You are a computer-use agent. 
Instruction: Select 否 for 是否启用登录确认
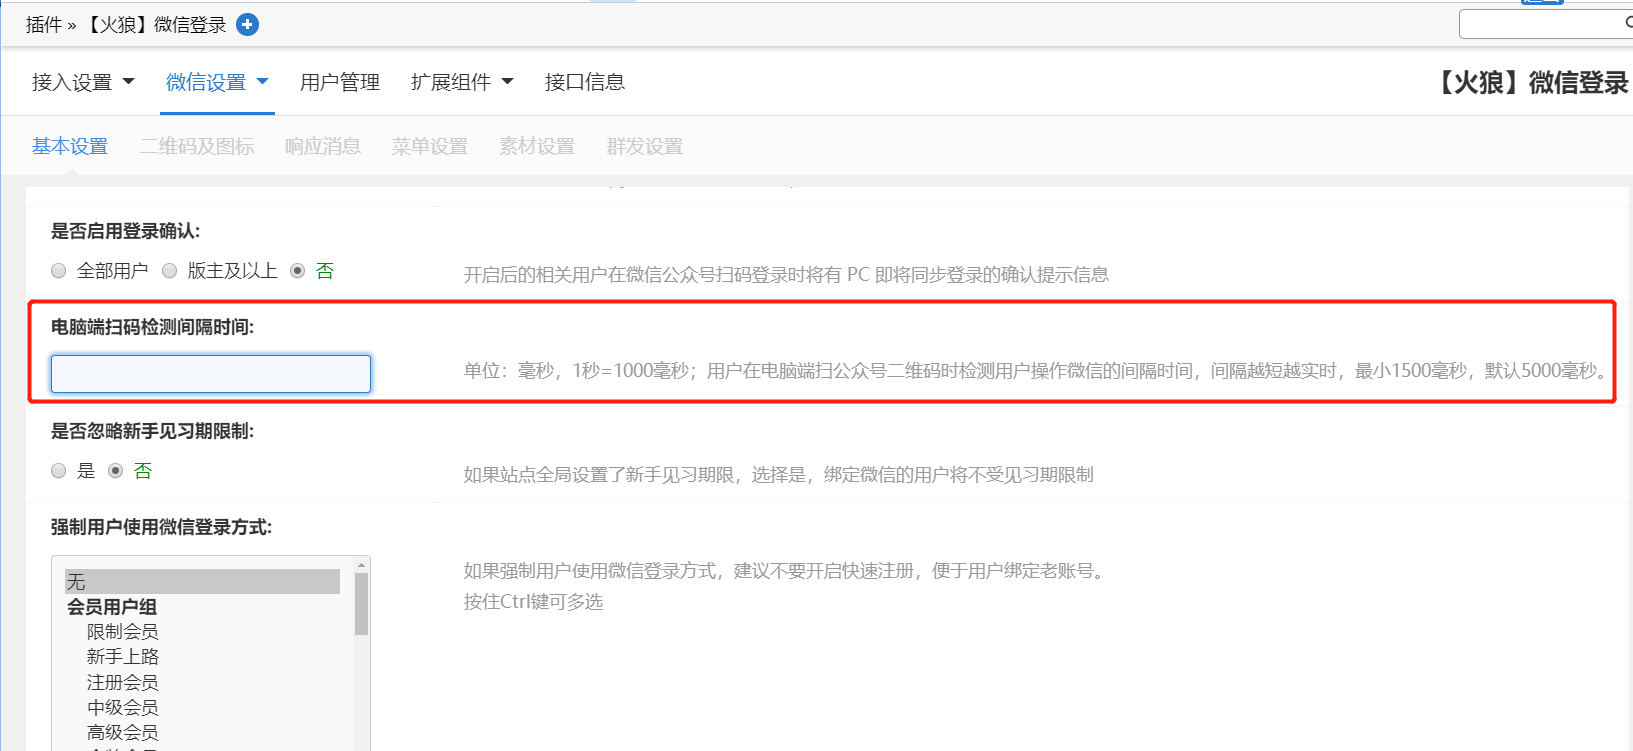298,271
